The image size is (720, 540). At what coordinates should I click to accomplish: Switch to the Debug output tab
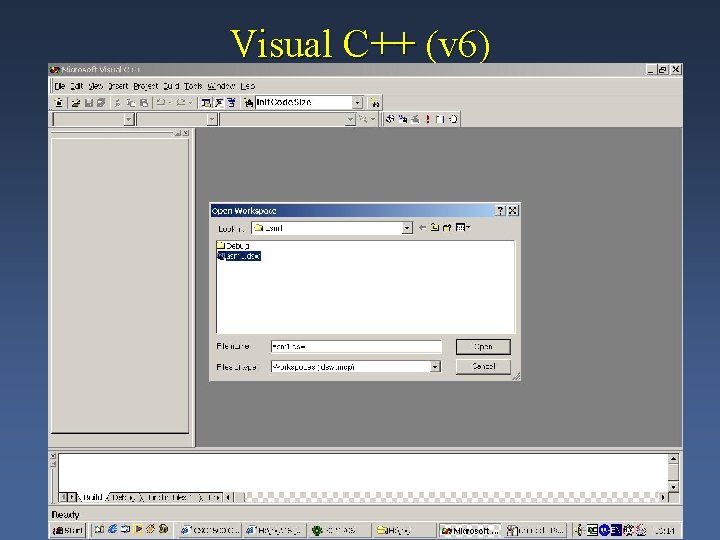123,497
